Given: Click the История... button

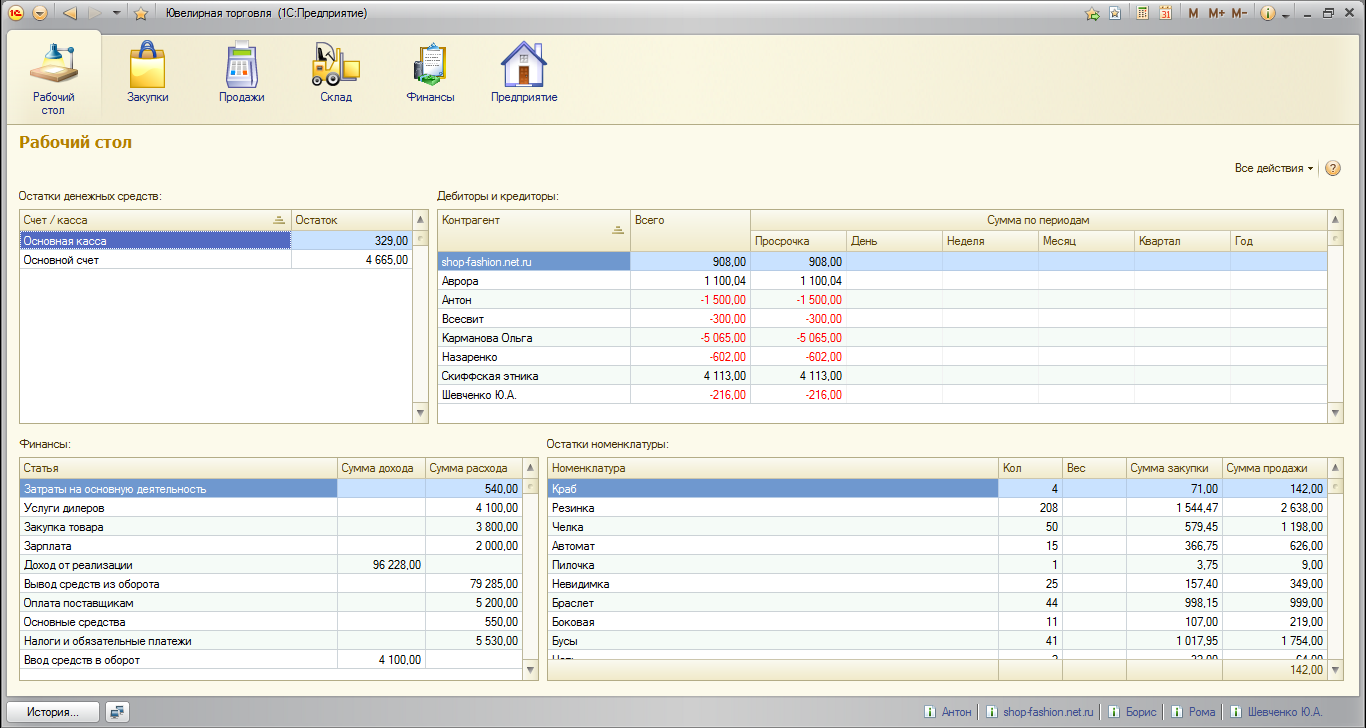Looking at the screenshot, I should click(x=54, y=712).
